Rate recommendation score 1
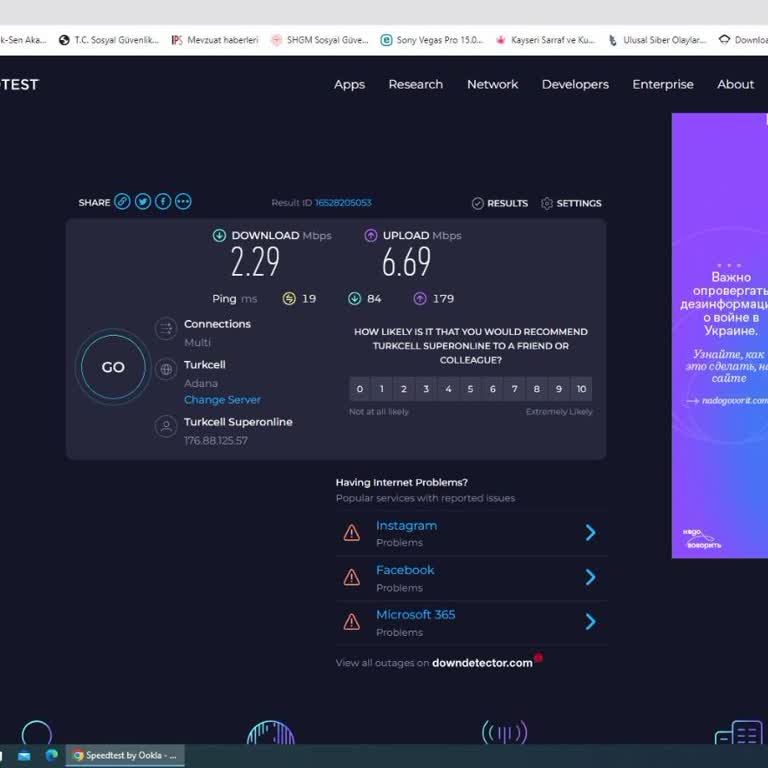The width and height of the screenshot is (768, 768). pyautogui.click(x=382, y=389)
